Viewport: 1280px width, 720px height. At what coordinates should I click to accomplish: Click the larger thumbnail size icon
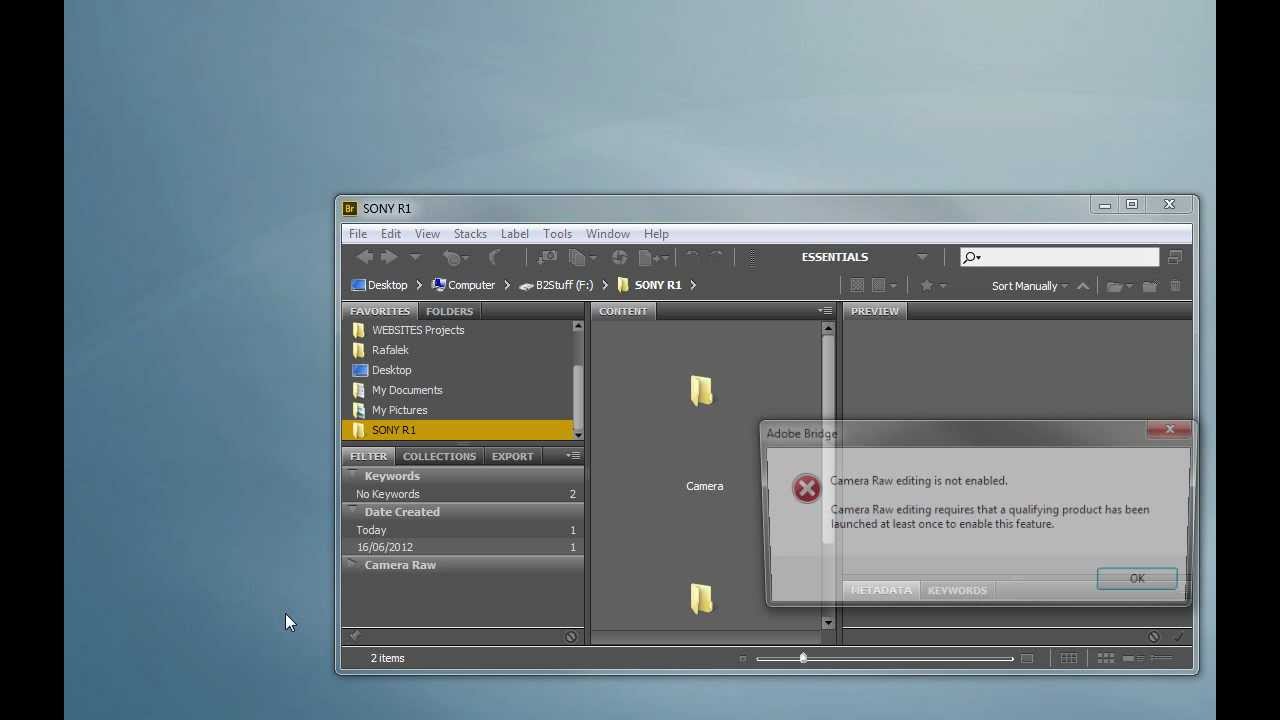click(1026, 658)
